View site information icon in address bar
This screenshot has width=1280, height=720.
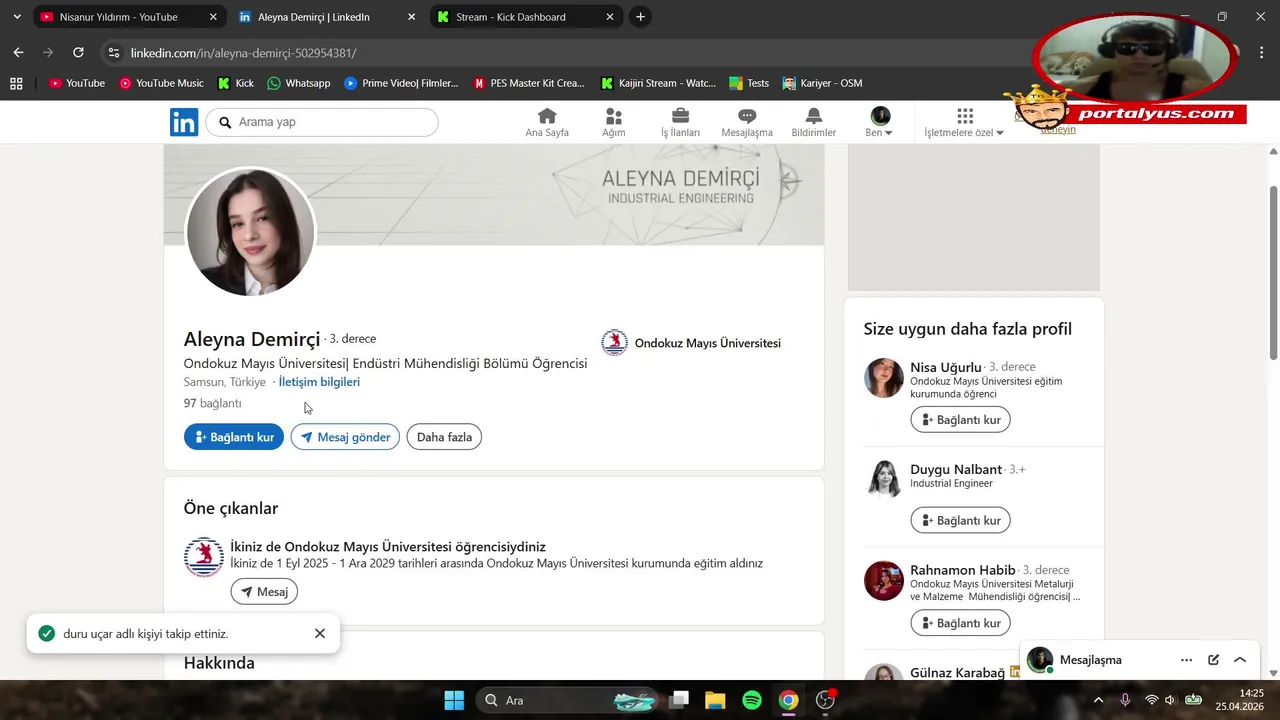click(113, 53)
